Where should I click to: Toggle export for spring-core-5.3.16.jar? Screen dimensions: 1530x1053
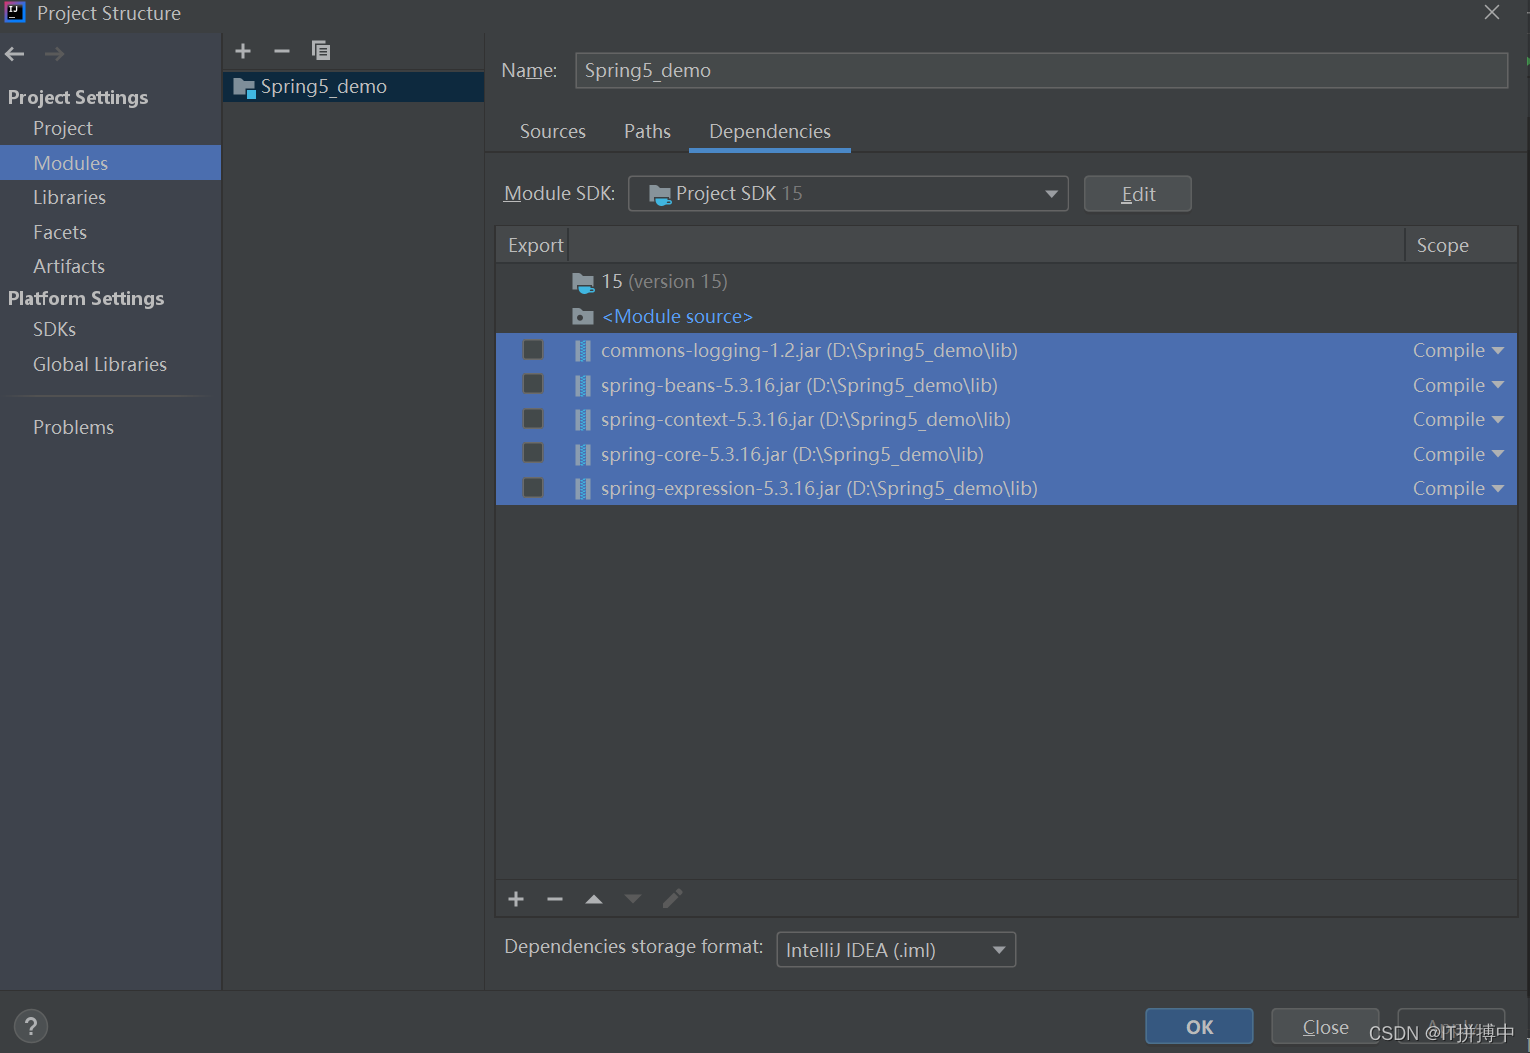point(533,453)
